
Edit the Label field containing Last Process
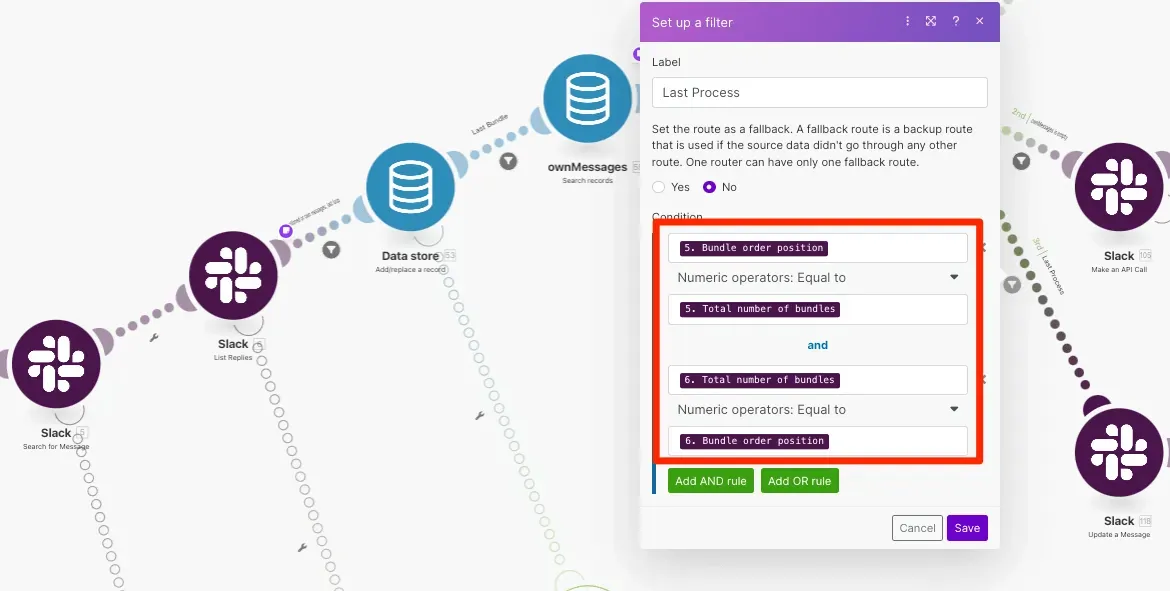[x=819, y=93]
